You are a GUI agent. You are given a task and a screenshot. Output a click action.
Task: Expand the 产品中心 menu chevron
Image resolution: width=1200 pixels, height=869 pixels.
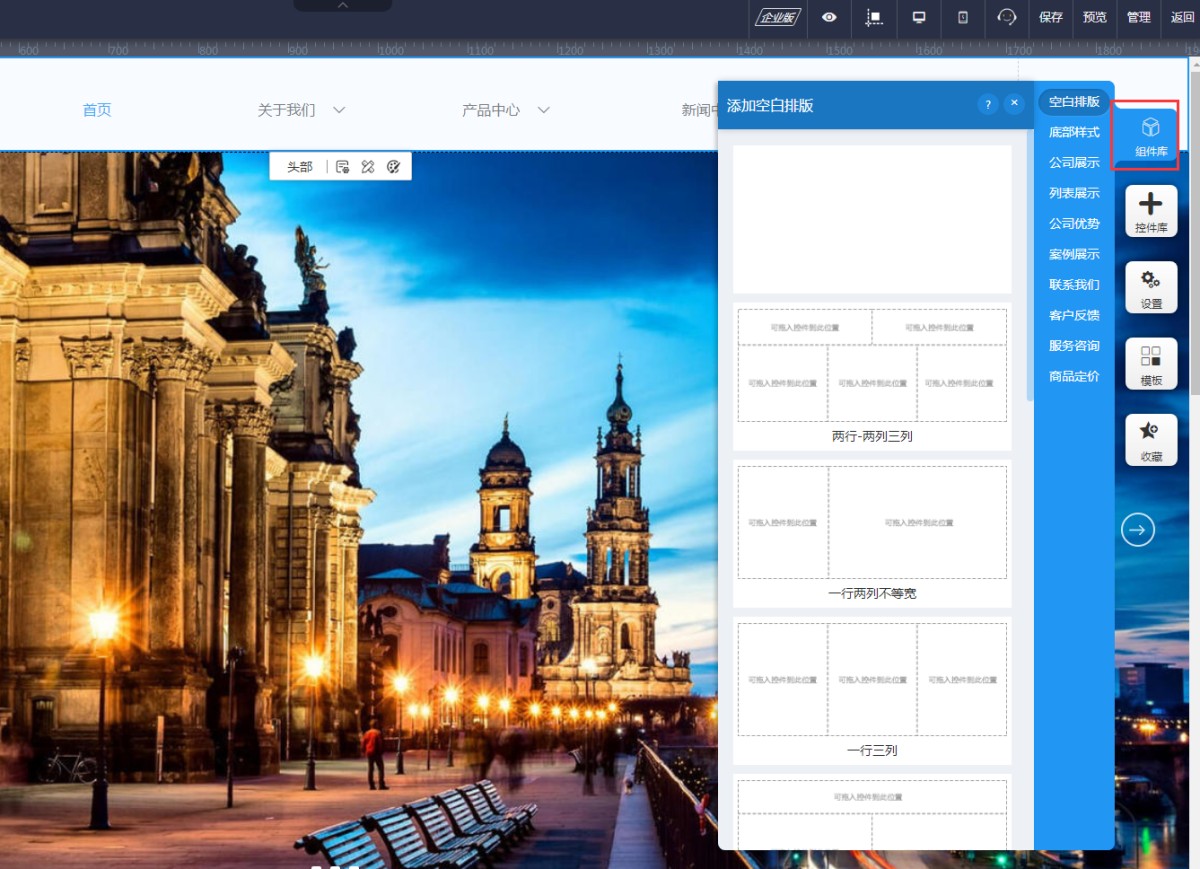pos(543,110)
